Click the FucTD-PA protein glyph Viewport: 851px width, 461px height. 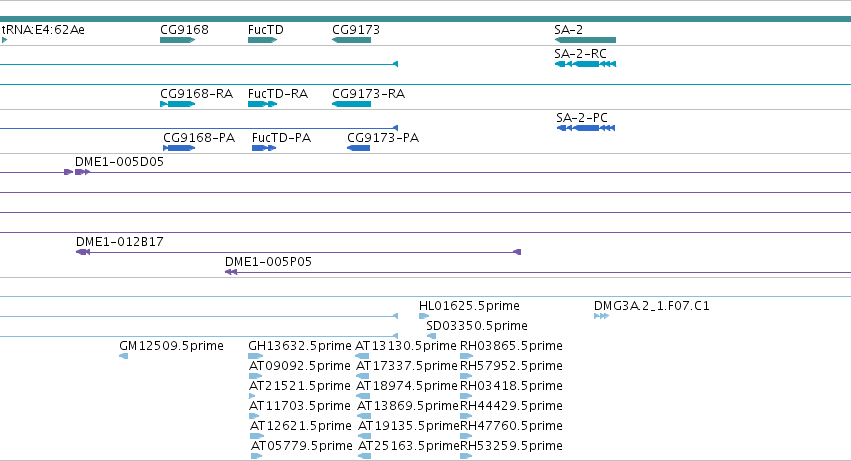264,148
